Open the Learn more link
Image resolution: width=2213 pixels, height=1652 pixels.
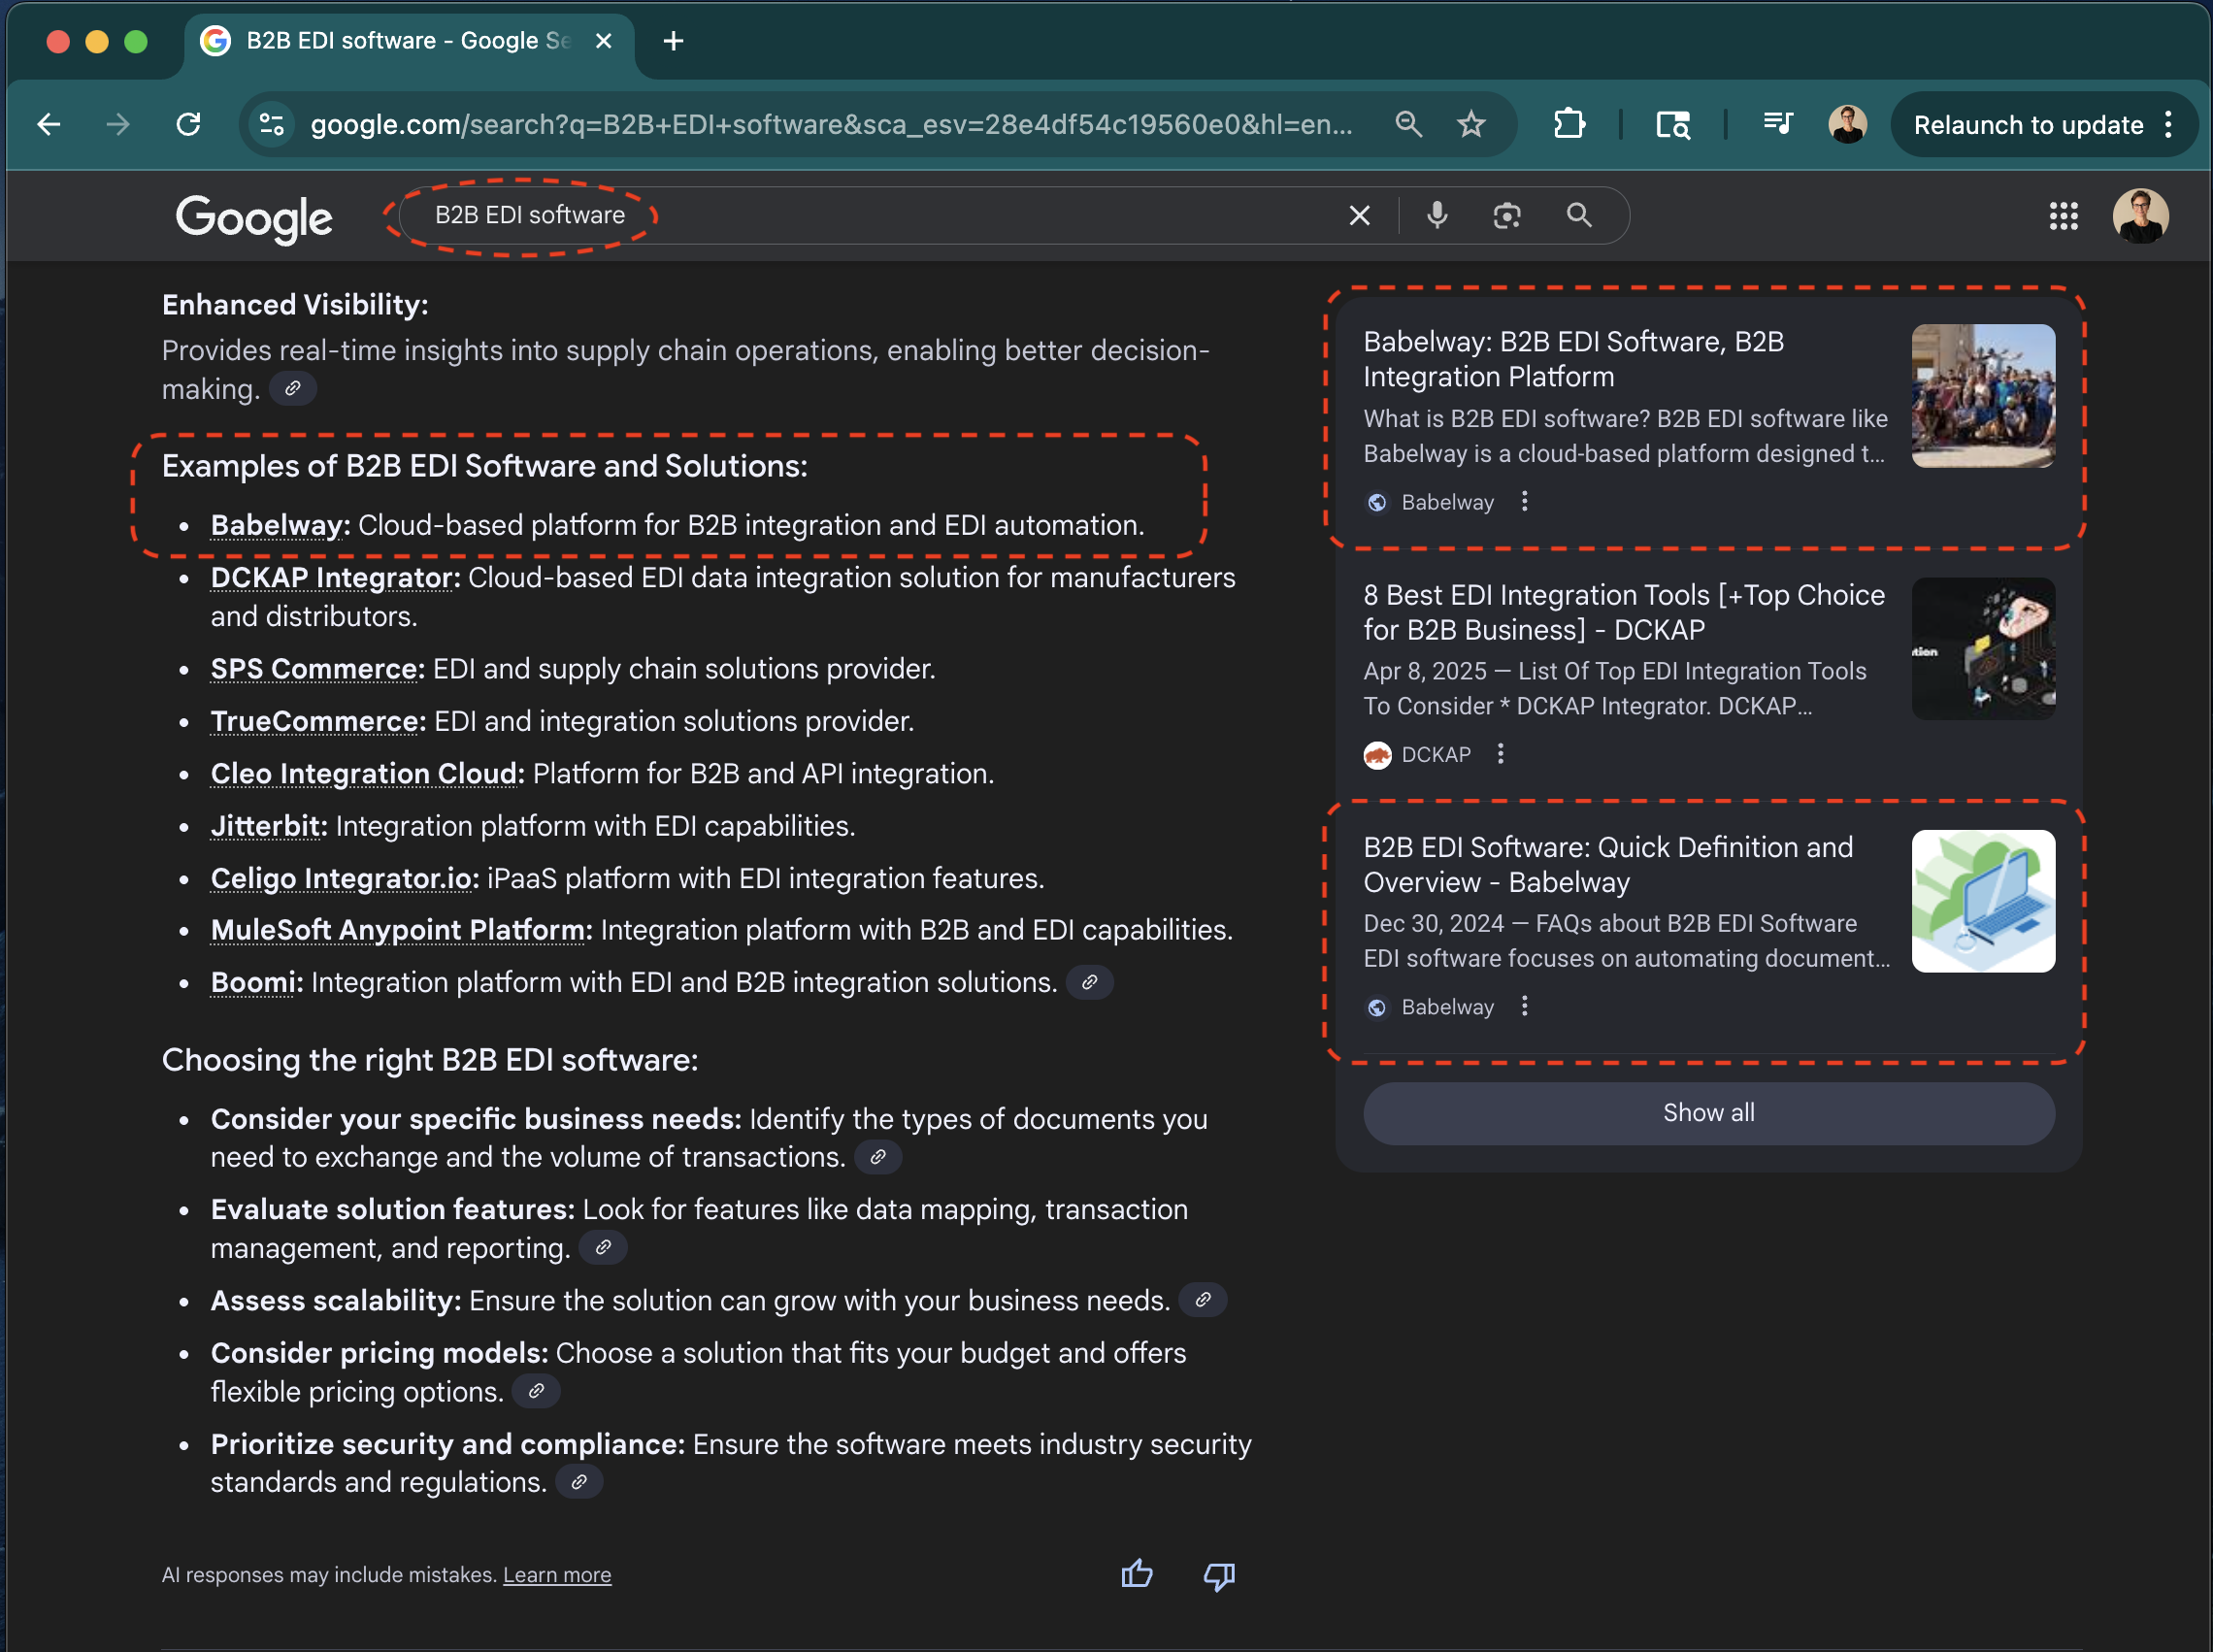pyautogui.click(x=556, y=1575)
